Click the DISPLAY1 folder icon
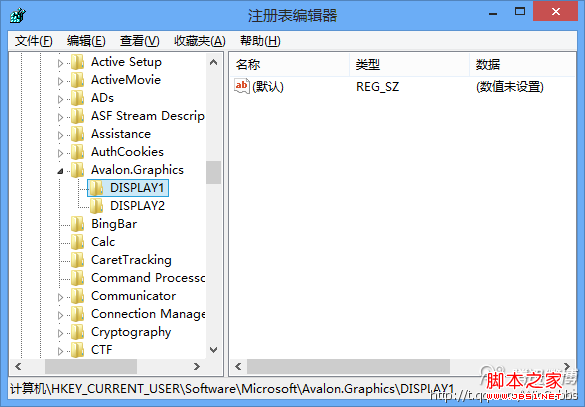 [x=97, y=188]
